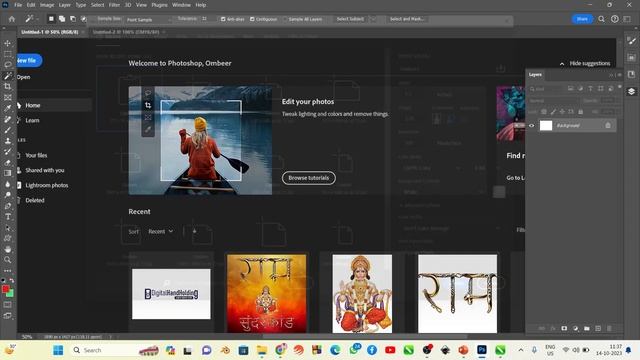Select the Gradient tool
The height and width of the screenshot is (360, 640).
[x=7, y=173]
